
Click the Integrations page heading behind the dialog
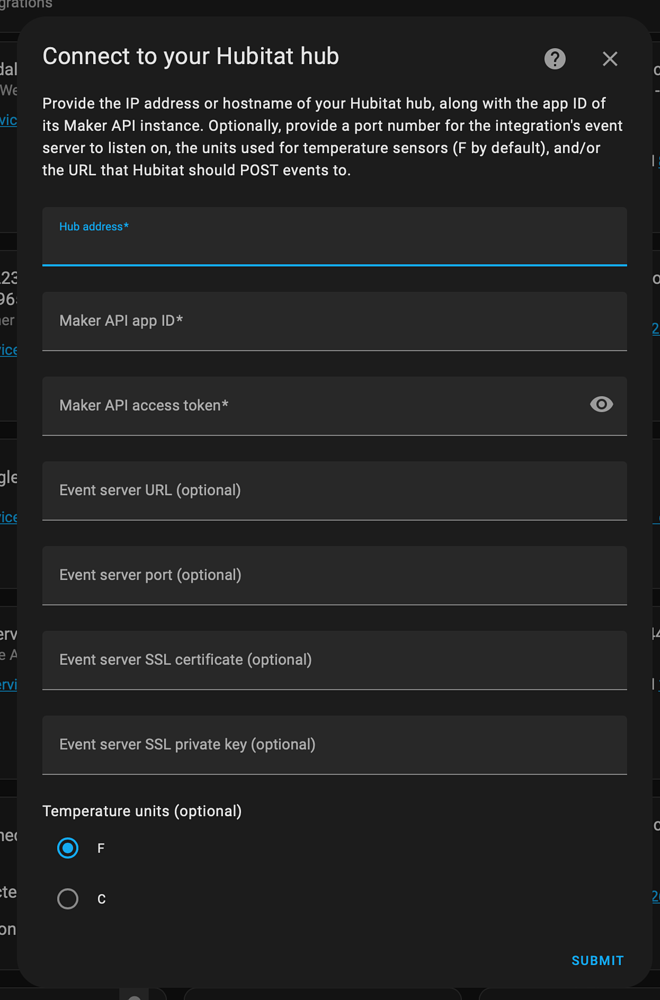25,5
